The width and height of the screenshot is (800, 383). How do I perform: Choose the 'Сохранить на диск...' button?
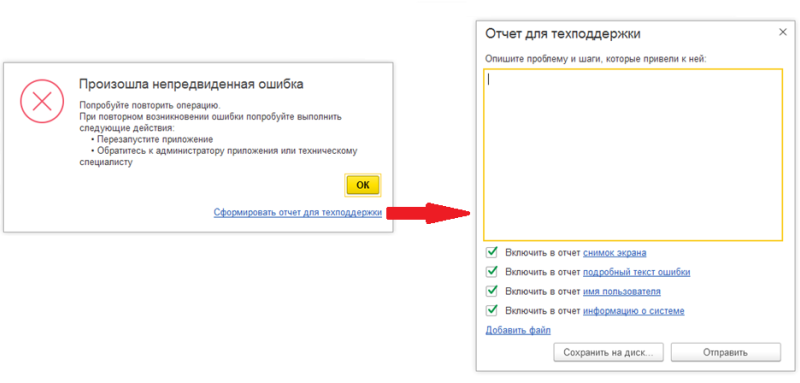608,352
